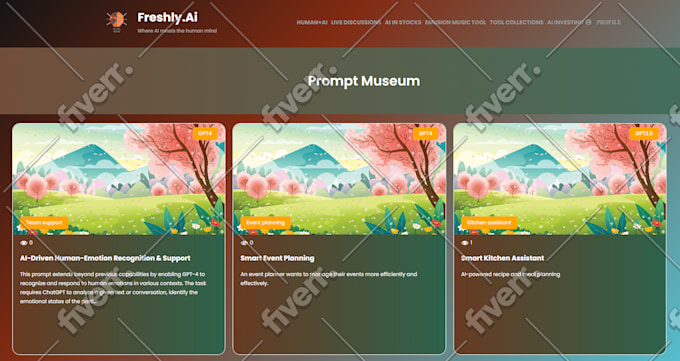680x361 pixels.
Task: Select EMOTION MUSIC TOOL nav item
Action: (x=455, y=22)
